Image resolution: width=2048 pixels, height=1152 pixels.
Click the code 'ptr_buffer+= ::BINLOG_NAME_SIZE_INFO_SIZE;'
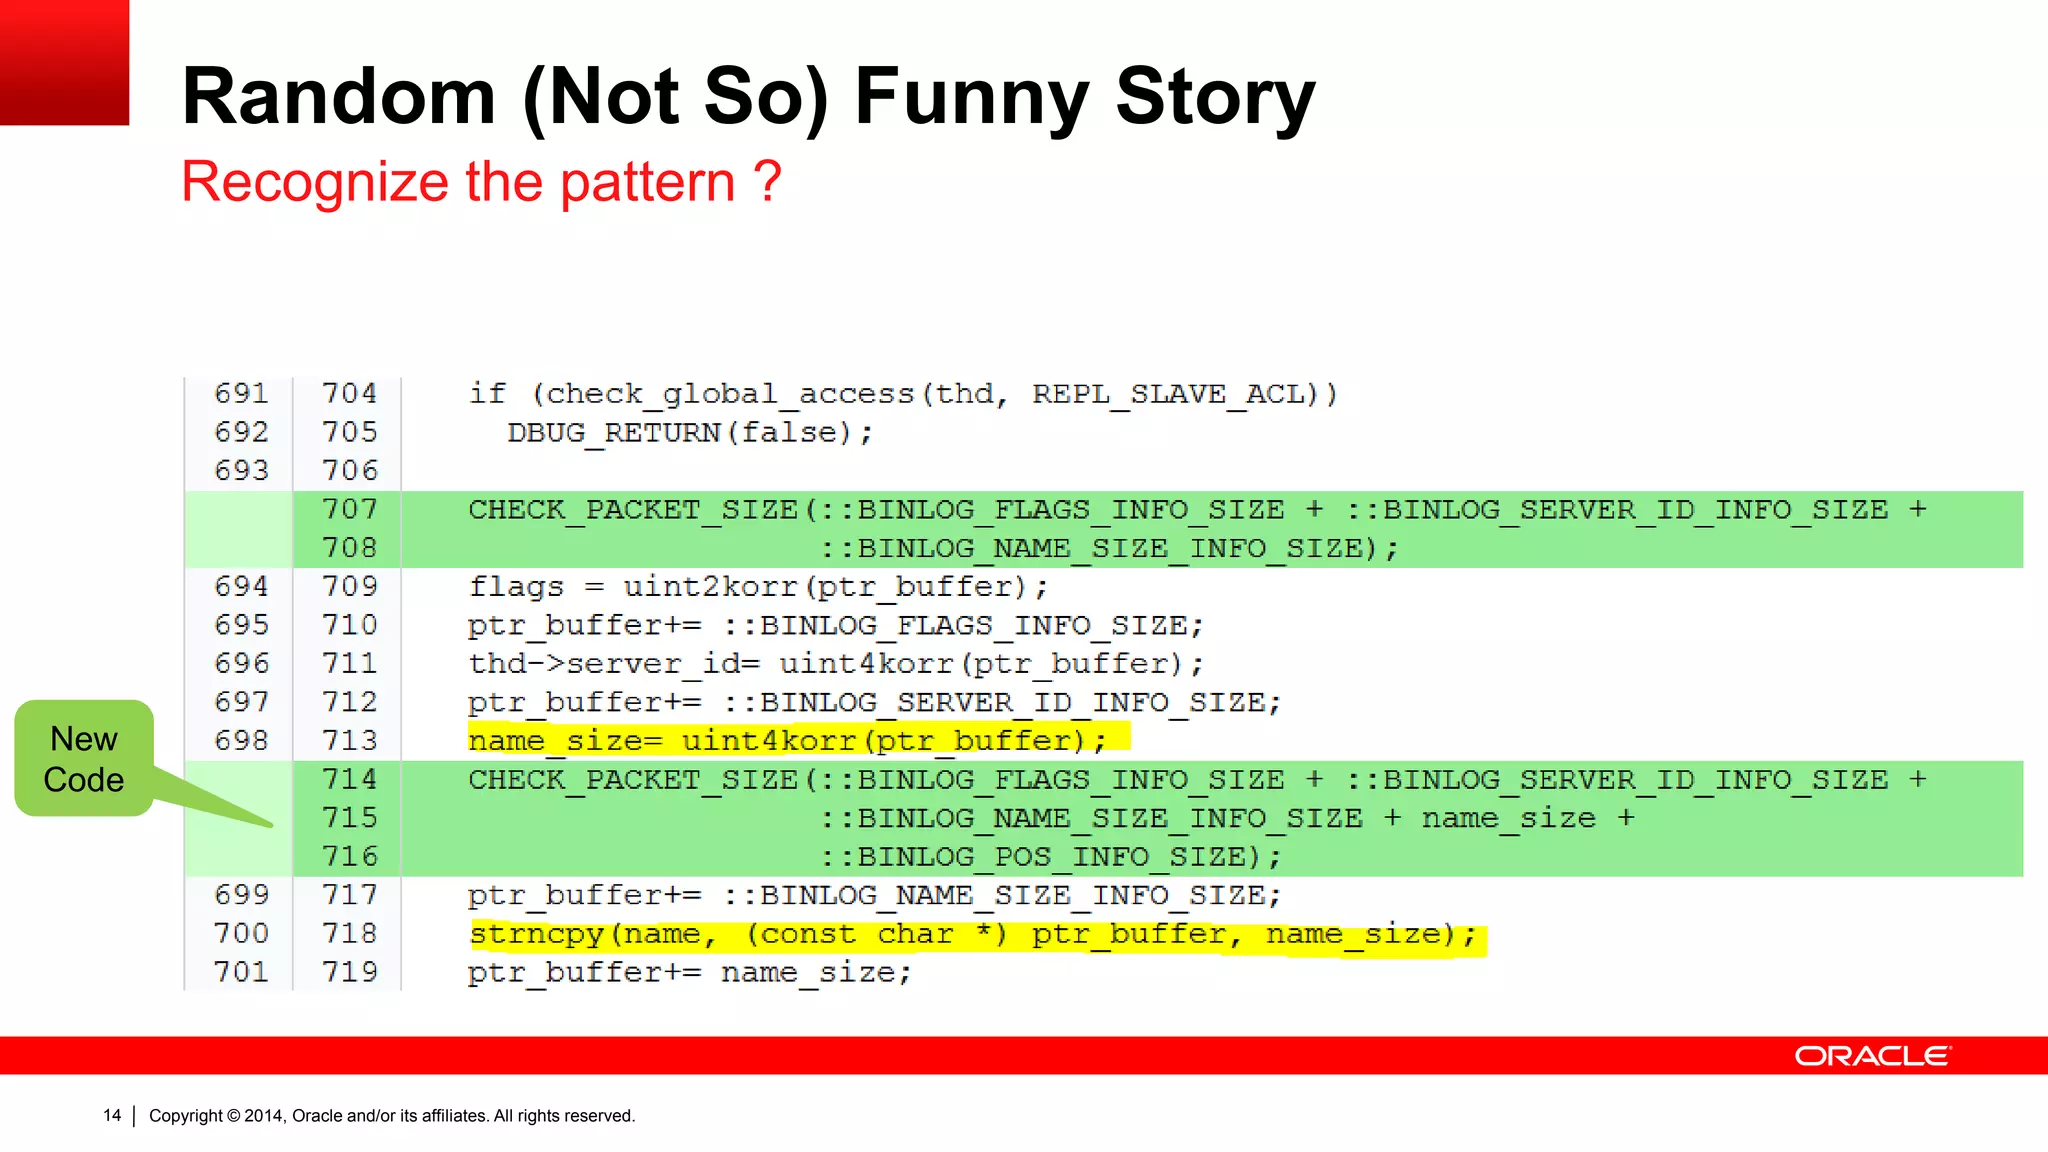pyautogui.click(x=875, y=896)
